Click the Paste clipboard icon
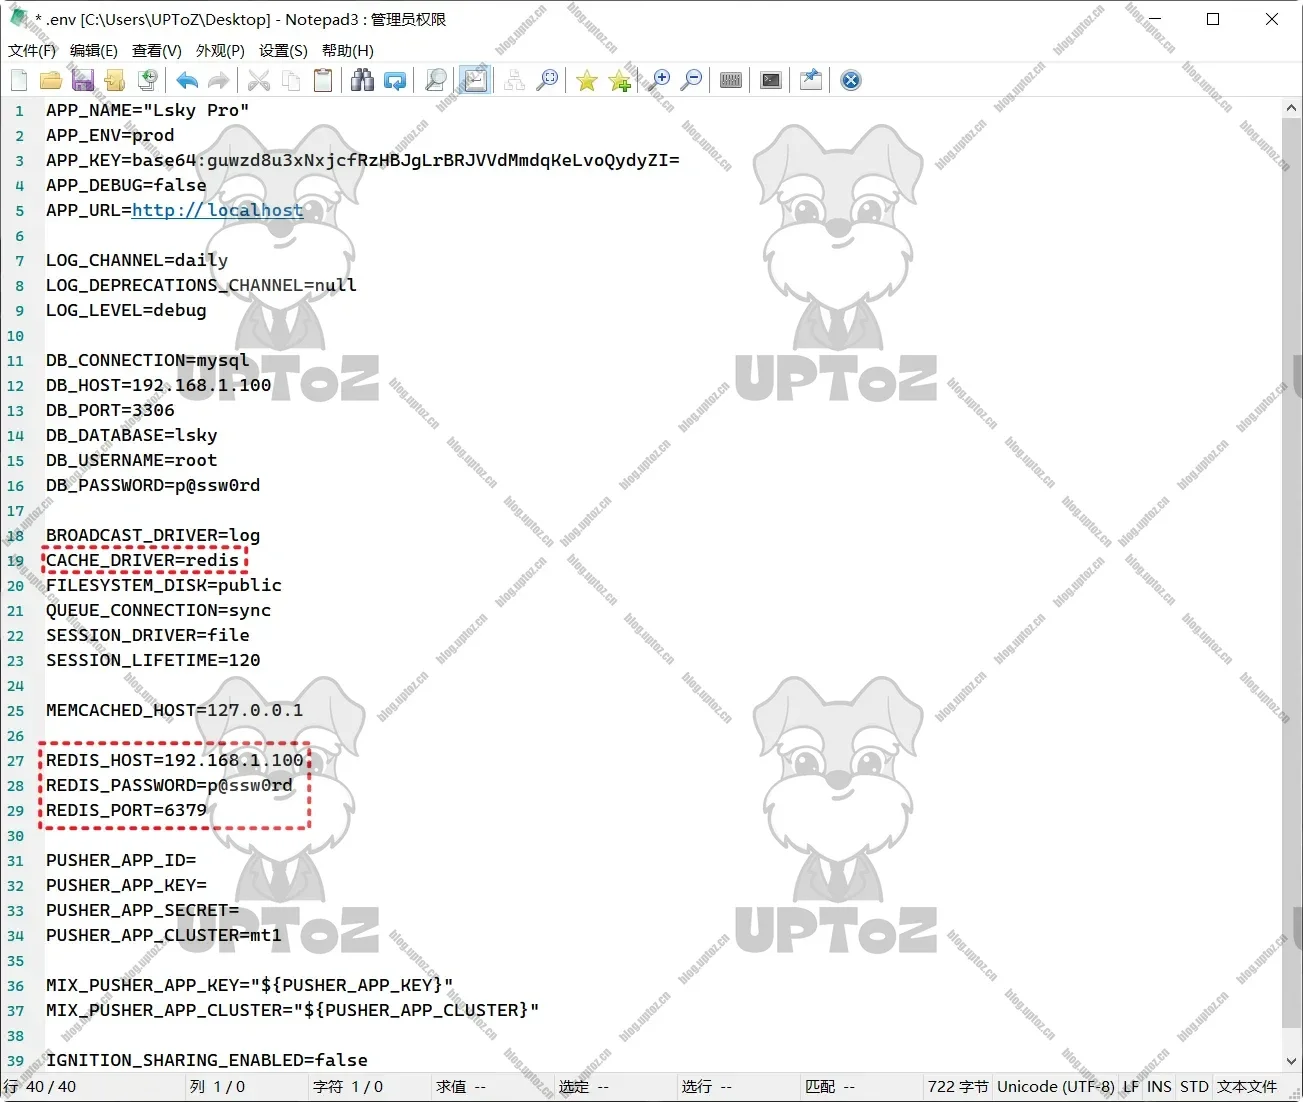Viewport: 1303px width, 1102px height. tap(323, 81)
